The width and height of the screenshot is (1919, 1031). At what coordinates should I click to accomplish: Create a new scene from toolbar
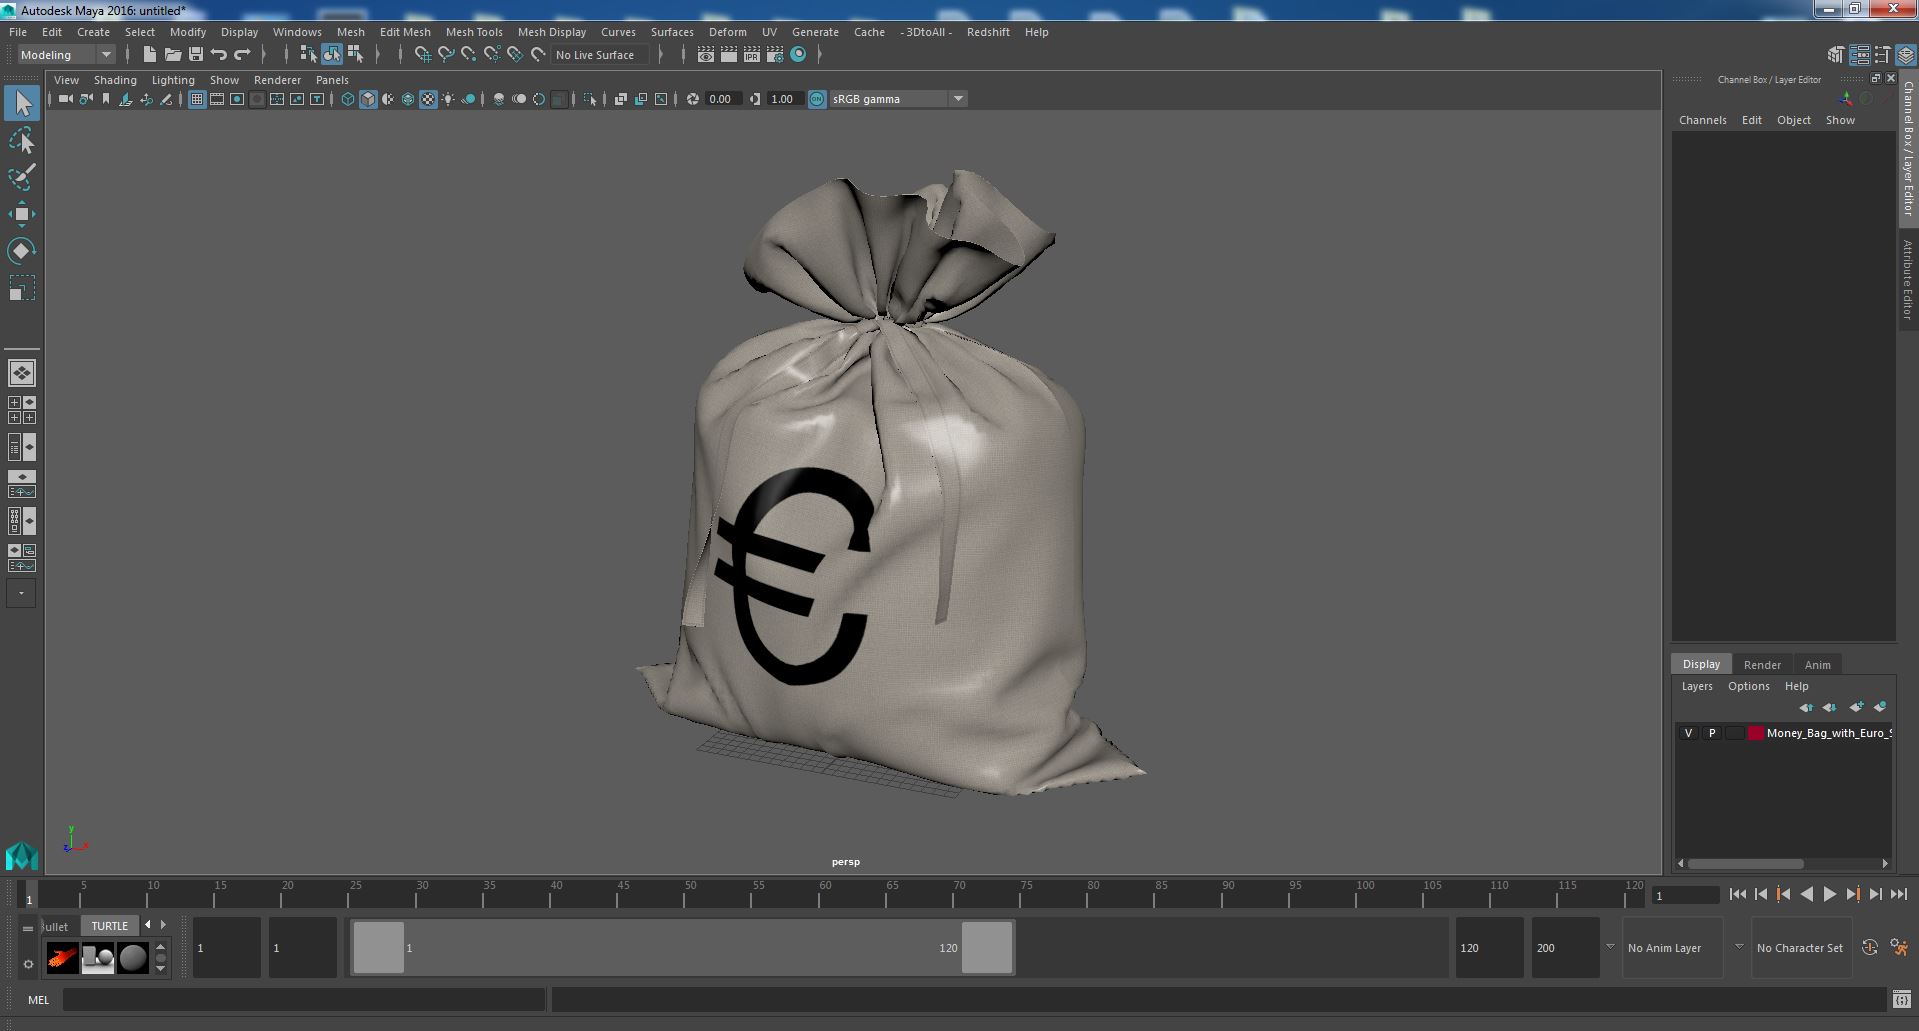[x=149, y=55]
